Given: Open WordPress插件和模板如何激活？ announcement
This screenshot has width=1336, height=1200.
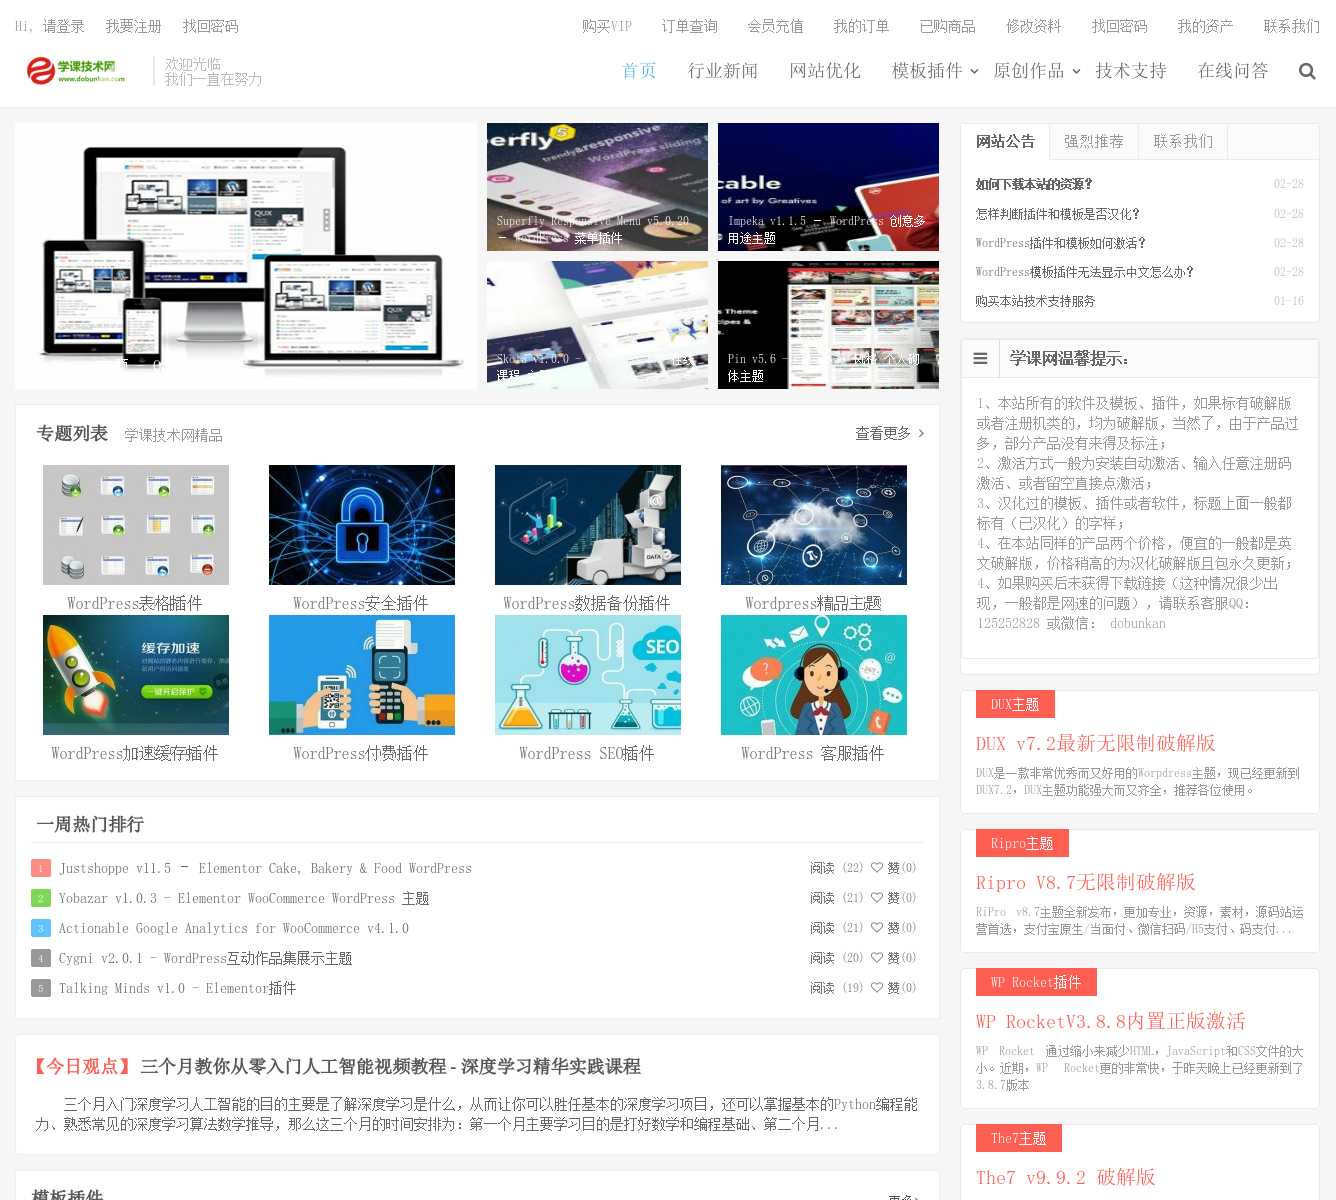Looking at the screenshot, I should (x=1060, y=243).
